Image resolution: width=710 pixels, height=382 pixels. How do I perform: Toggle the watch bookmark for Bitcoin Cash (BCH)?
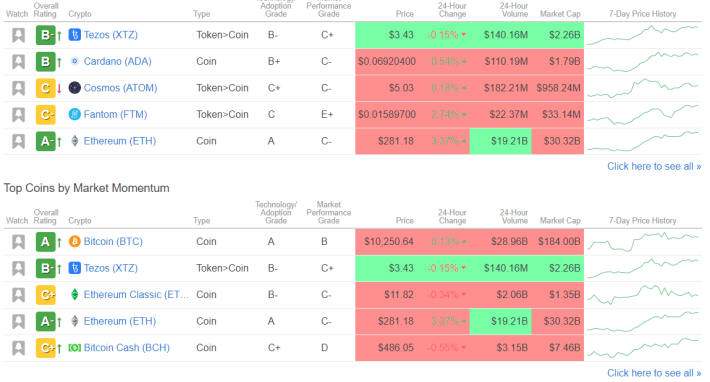18,349
